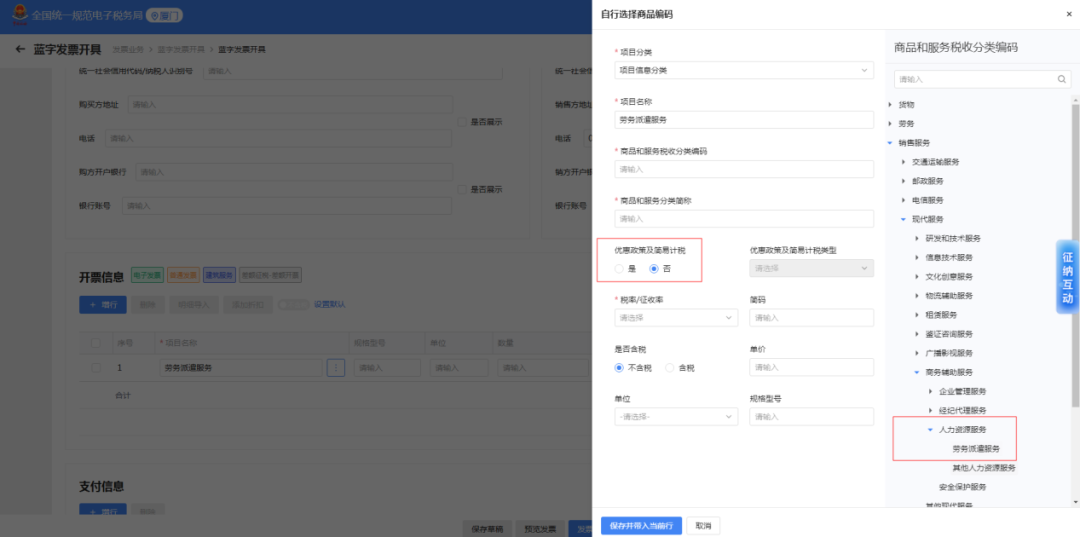Collapse the 商务辅助服务 node
1080x537 pixels.
coord(917,372)
